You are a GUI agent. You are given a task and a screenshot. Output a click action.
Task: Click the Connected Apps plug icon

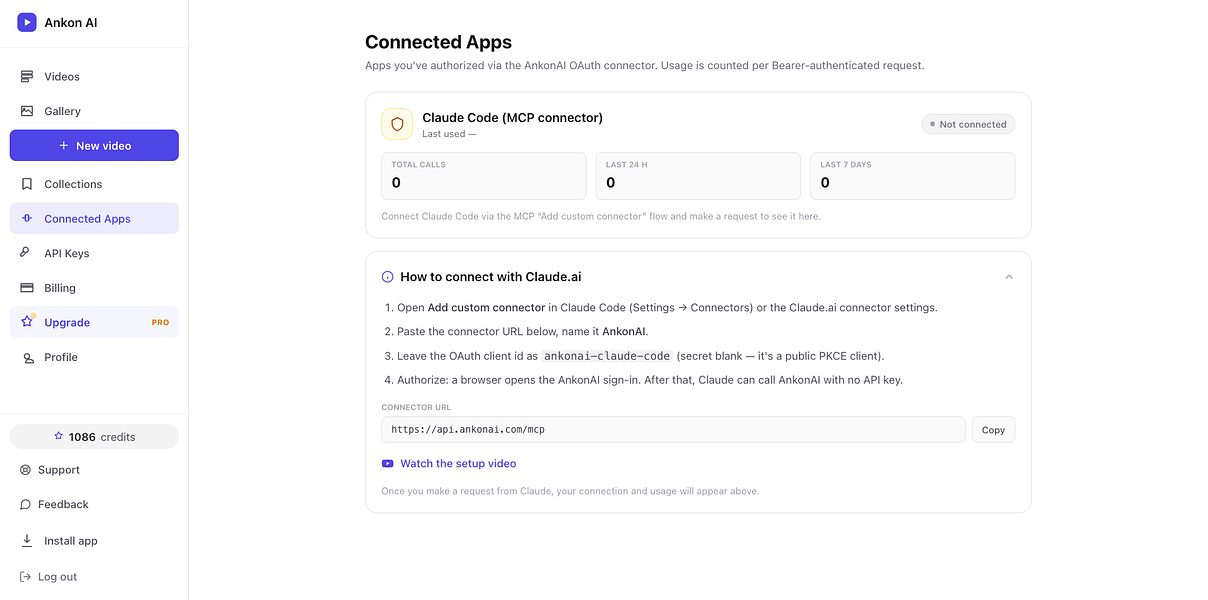27,218
